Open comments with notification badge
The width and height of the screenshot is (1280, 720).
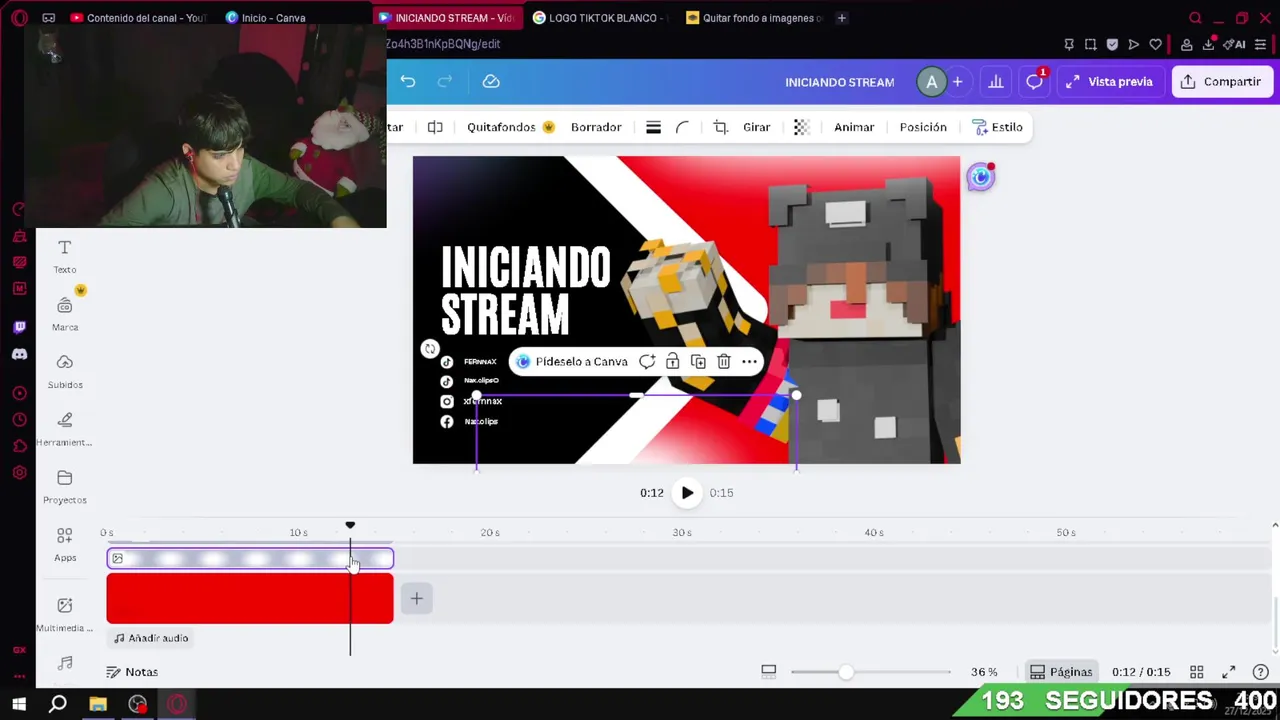(x=1035, y=82)
